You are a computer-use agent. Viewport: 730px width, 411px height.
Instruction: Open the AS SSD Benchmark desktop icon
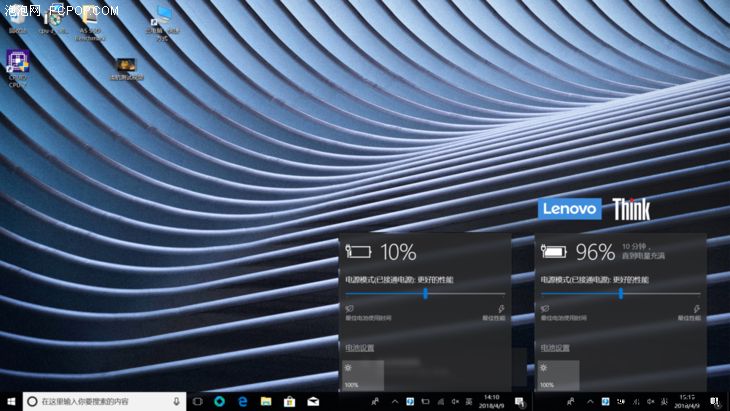click(90, 23)
